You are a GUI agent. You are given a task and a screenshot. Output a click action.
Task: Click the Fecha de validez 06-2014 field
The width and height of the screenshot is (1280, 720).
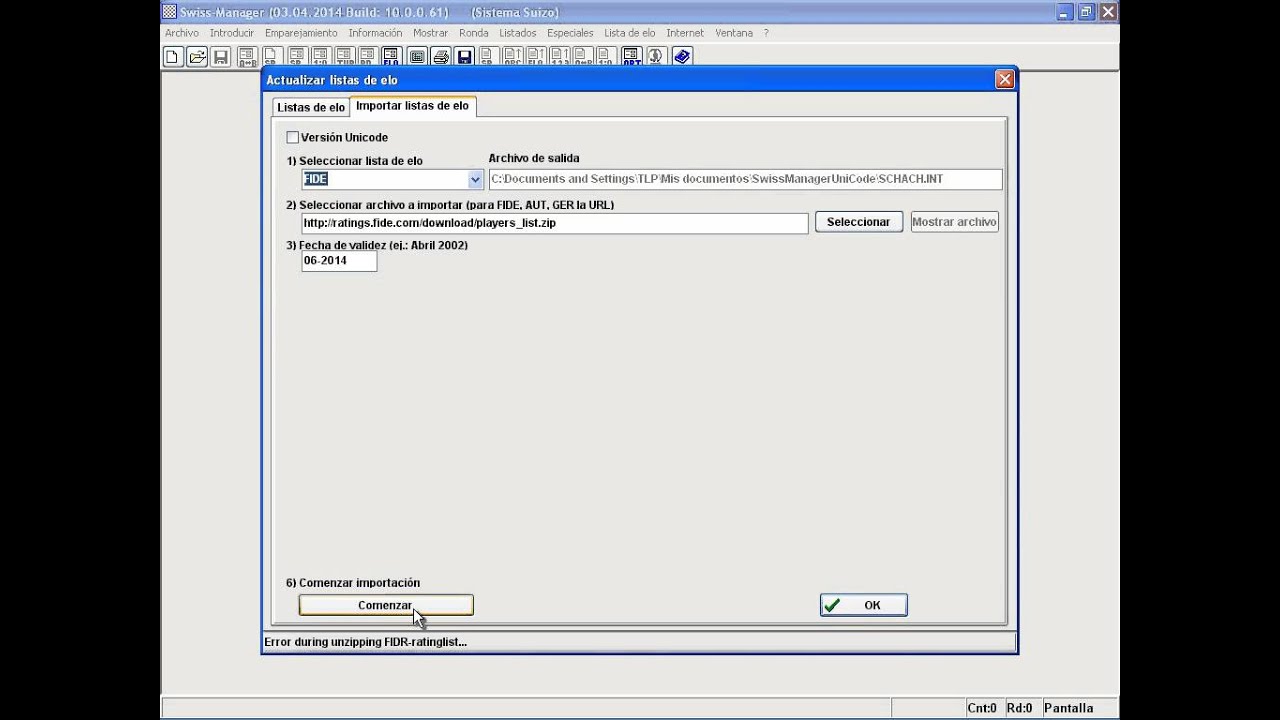[339, 261]
